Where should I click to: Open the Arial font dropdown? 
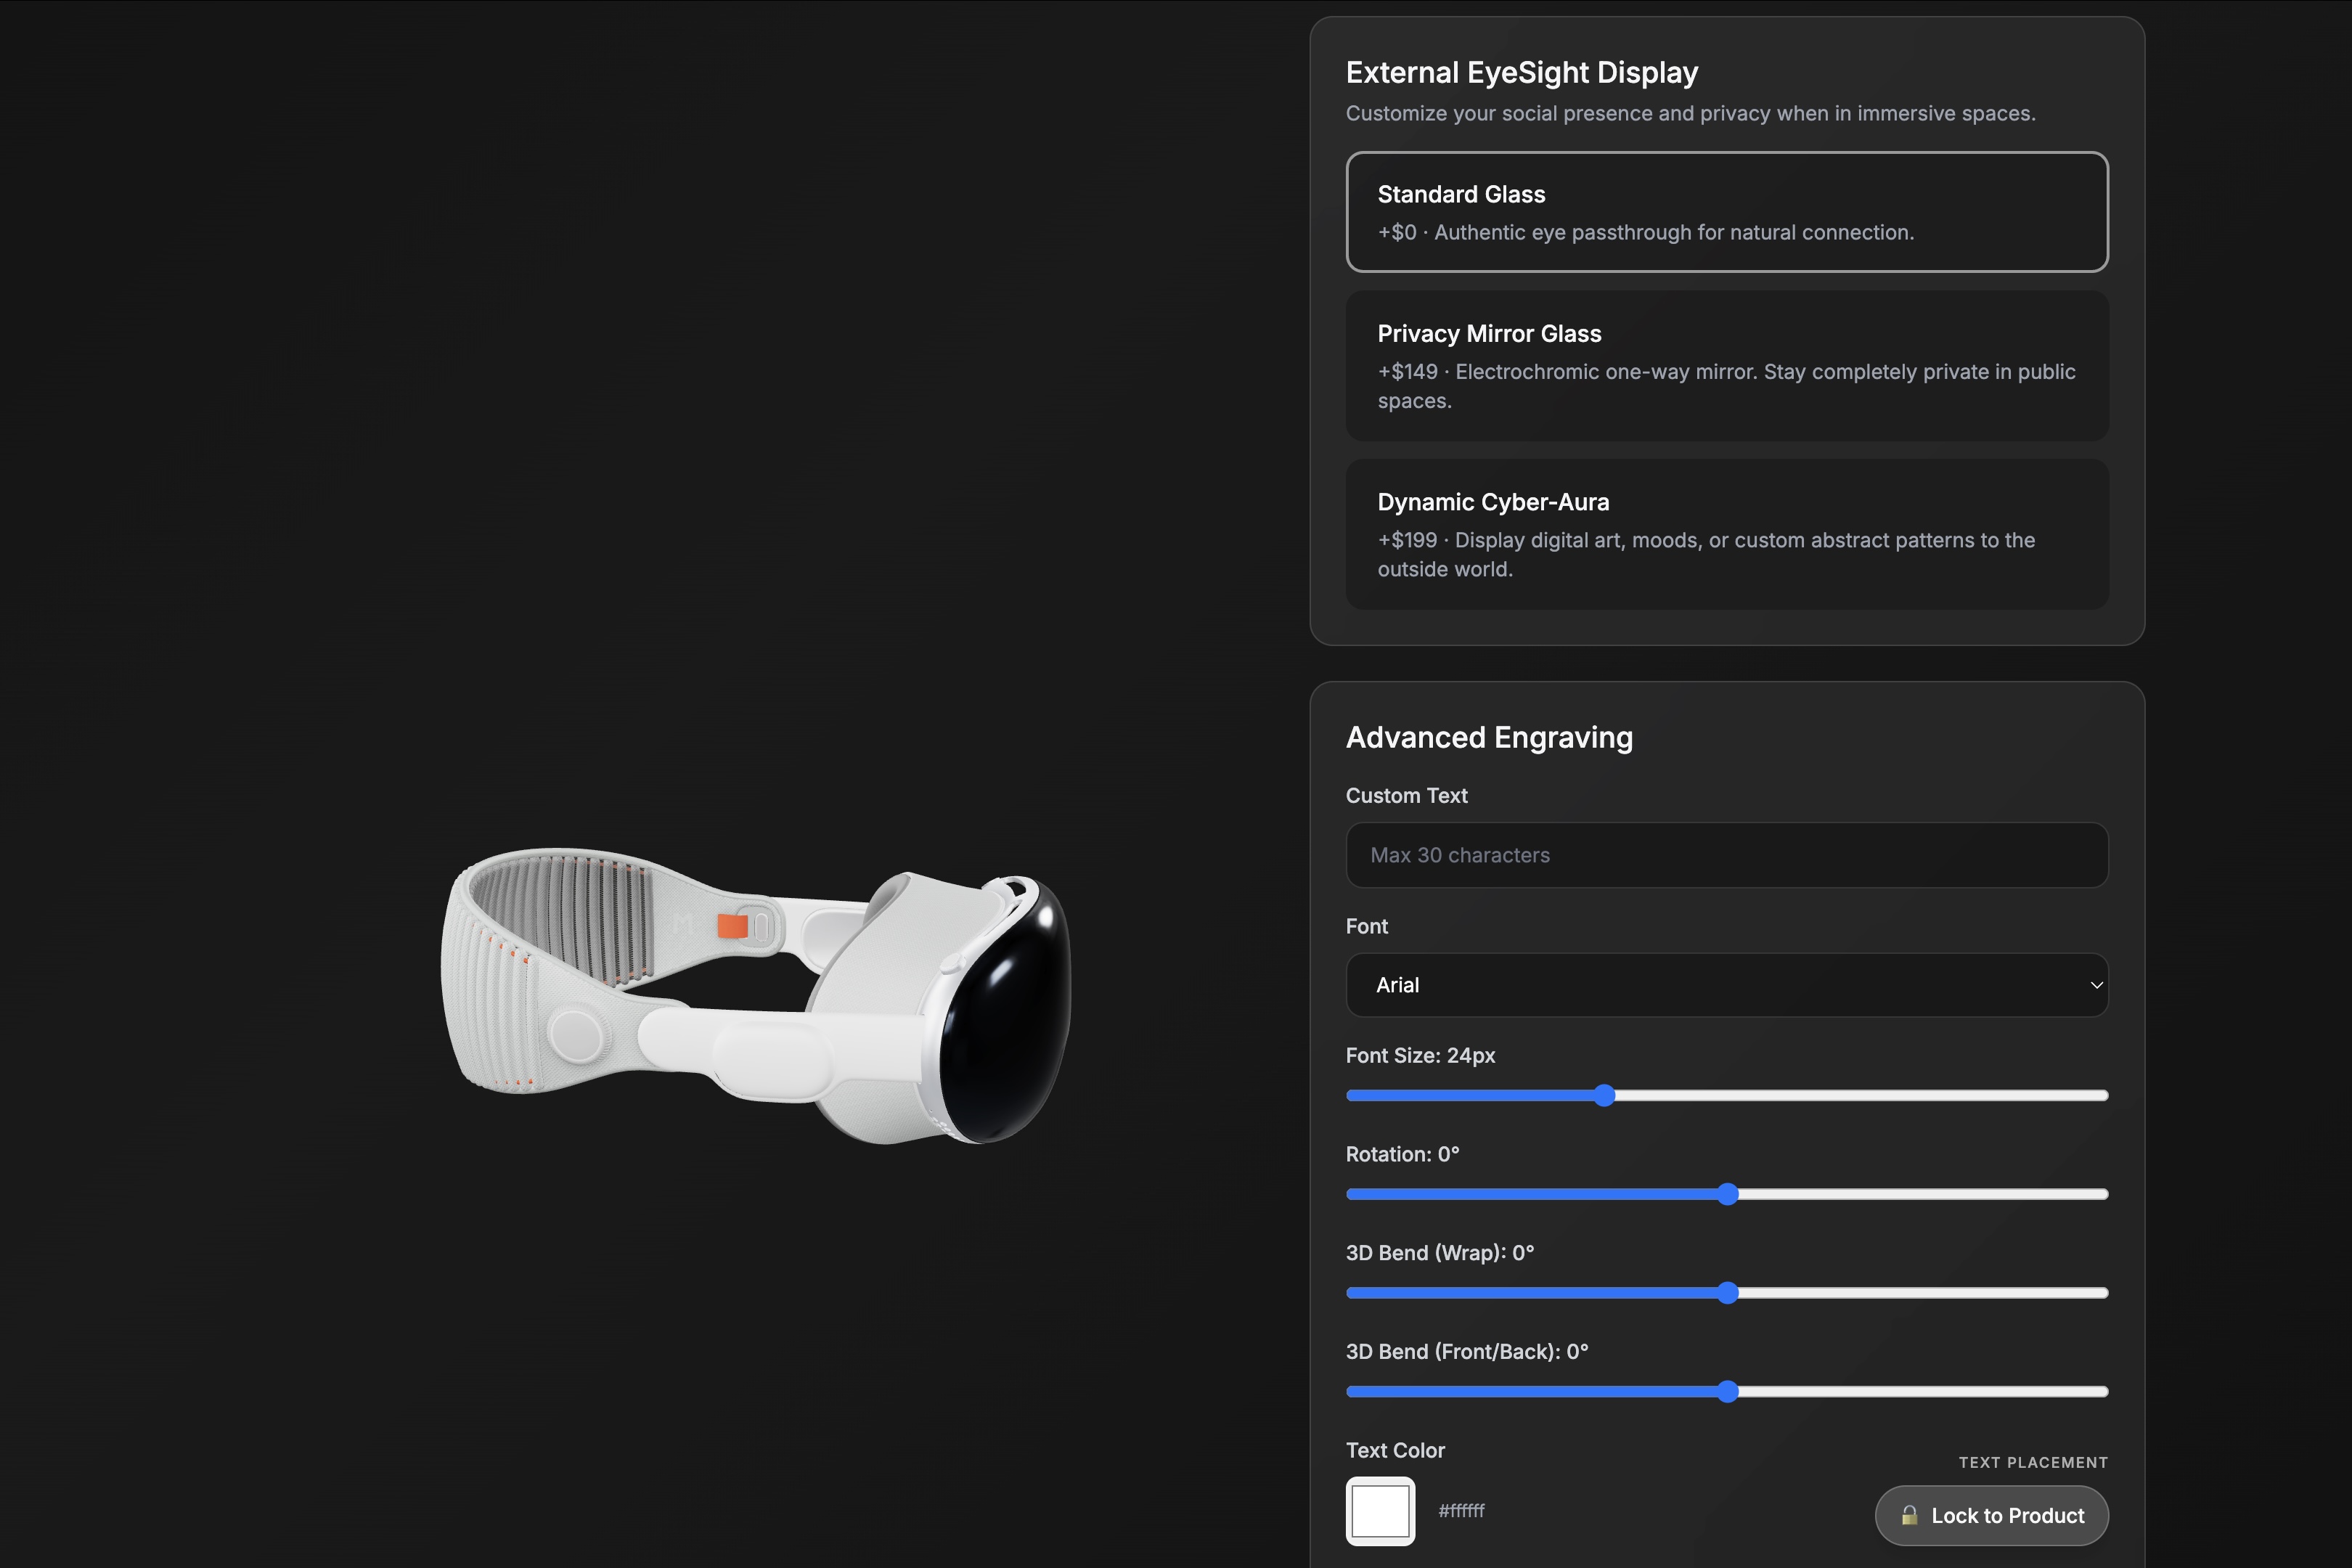(x=1700, y=985)
